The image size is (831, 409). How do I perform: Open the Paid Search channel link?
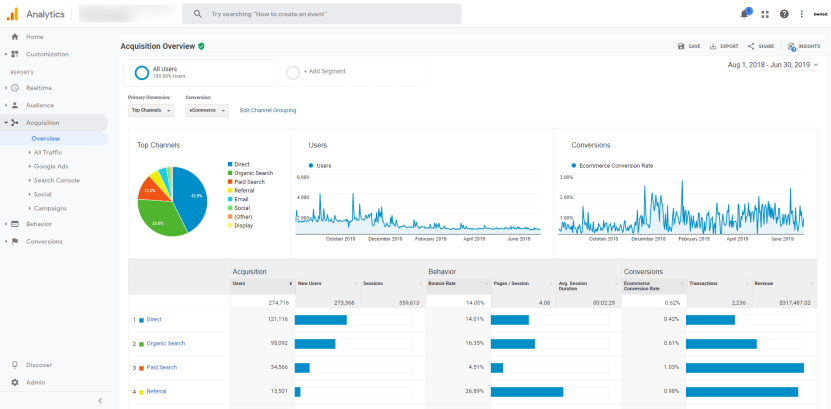click(x=162, y=367)
